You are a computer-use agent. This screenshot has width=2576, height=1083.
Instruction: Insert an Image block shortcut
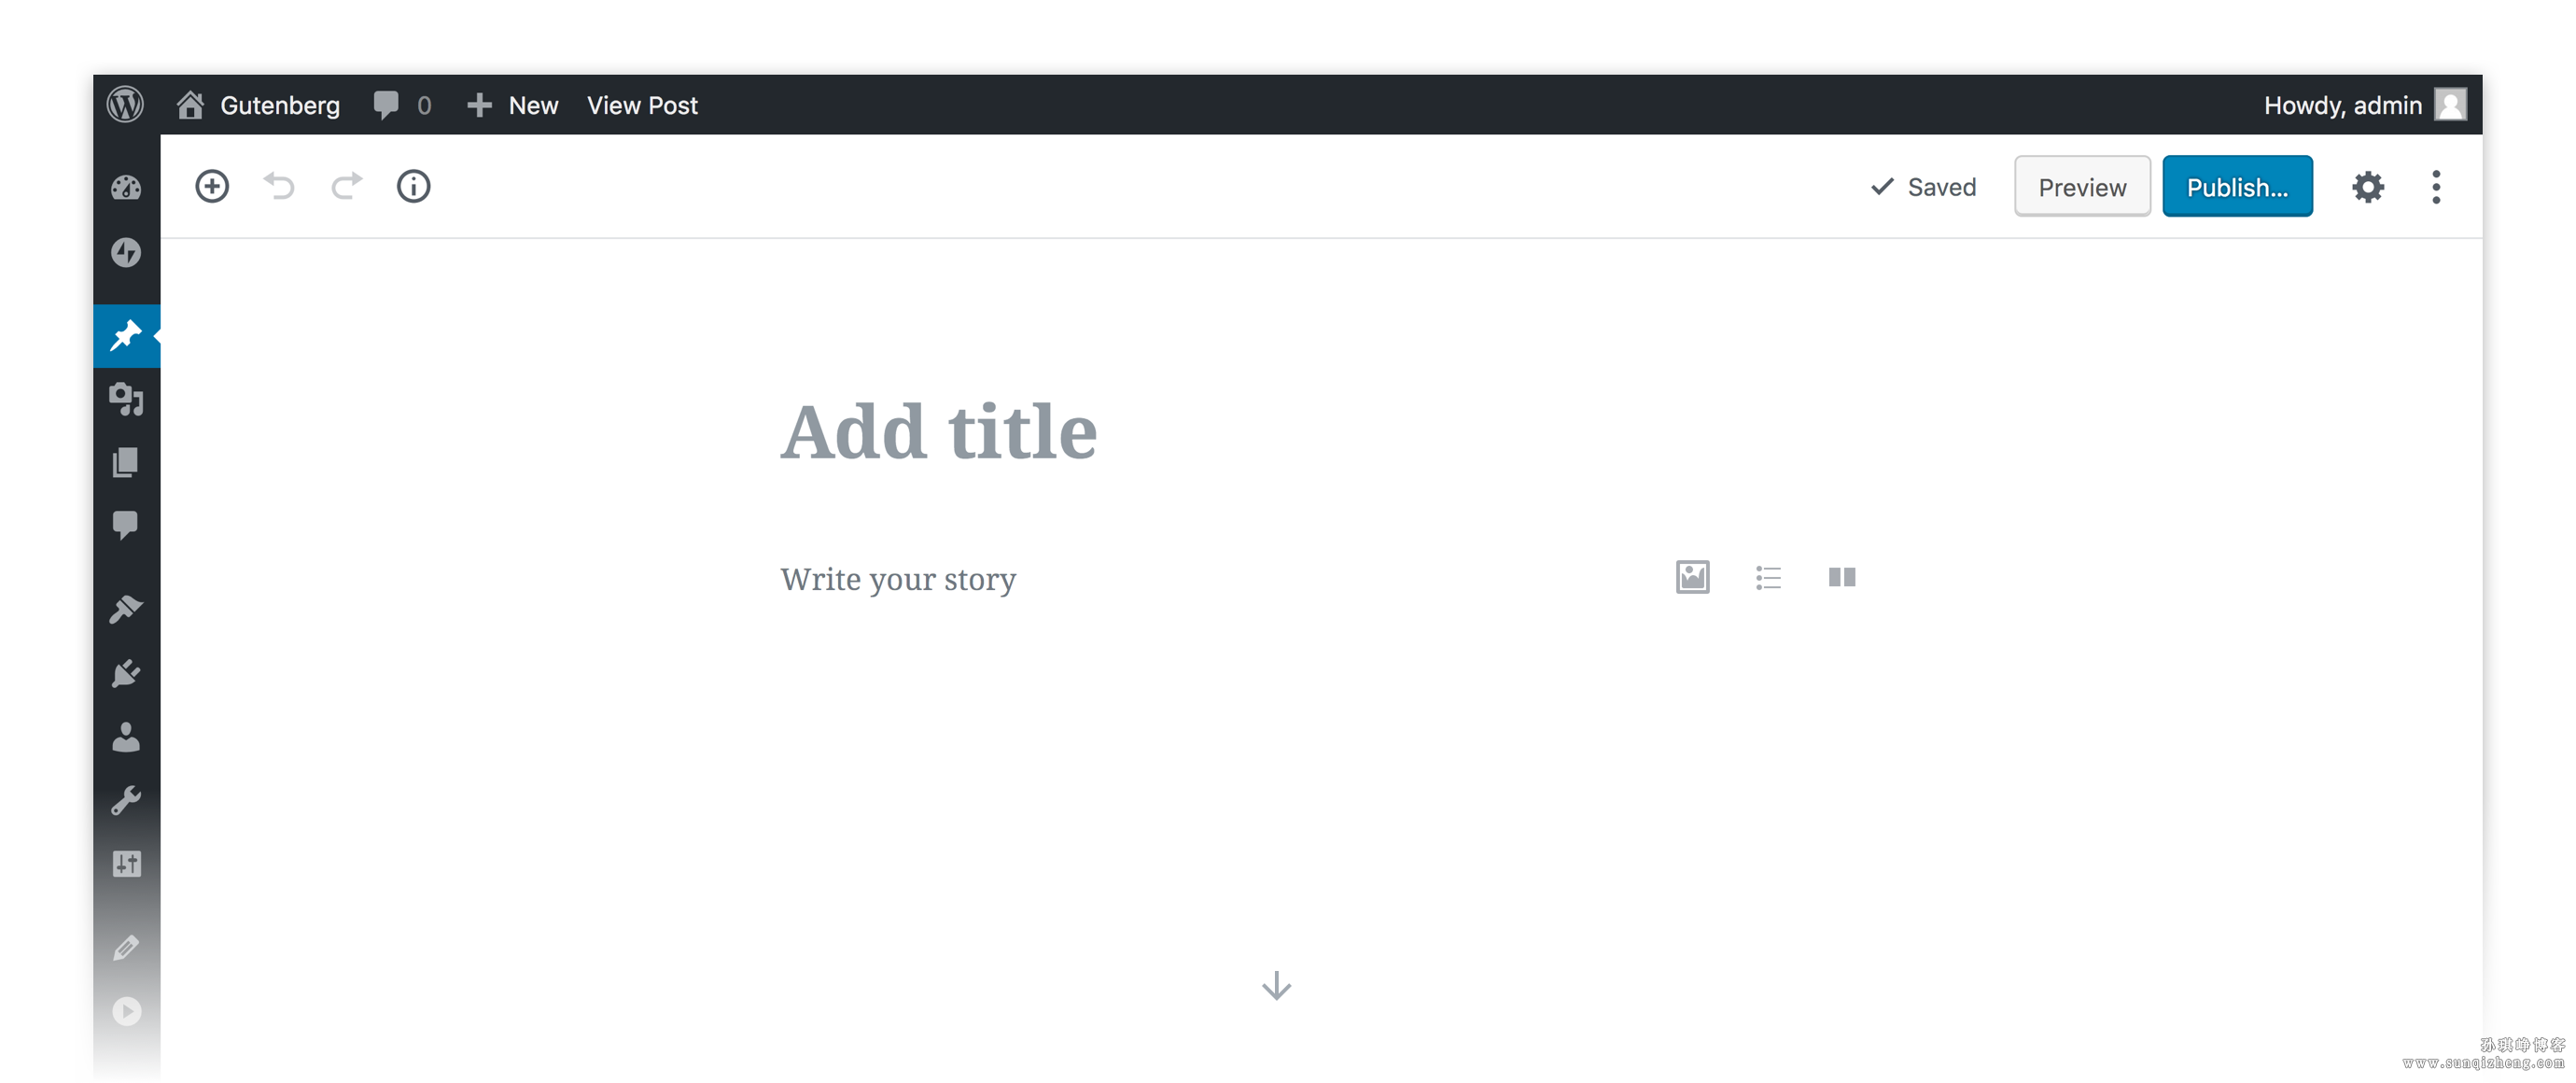pos(1692,577)
